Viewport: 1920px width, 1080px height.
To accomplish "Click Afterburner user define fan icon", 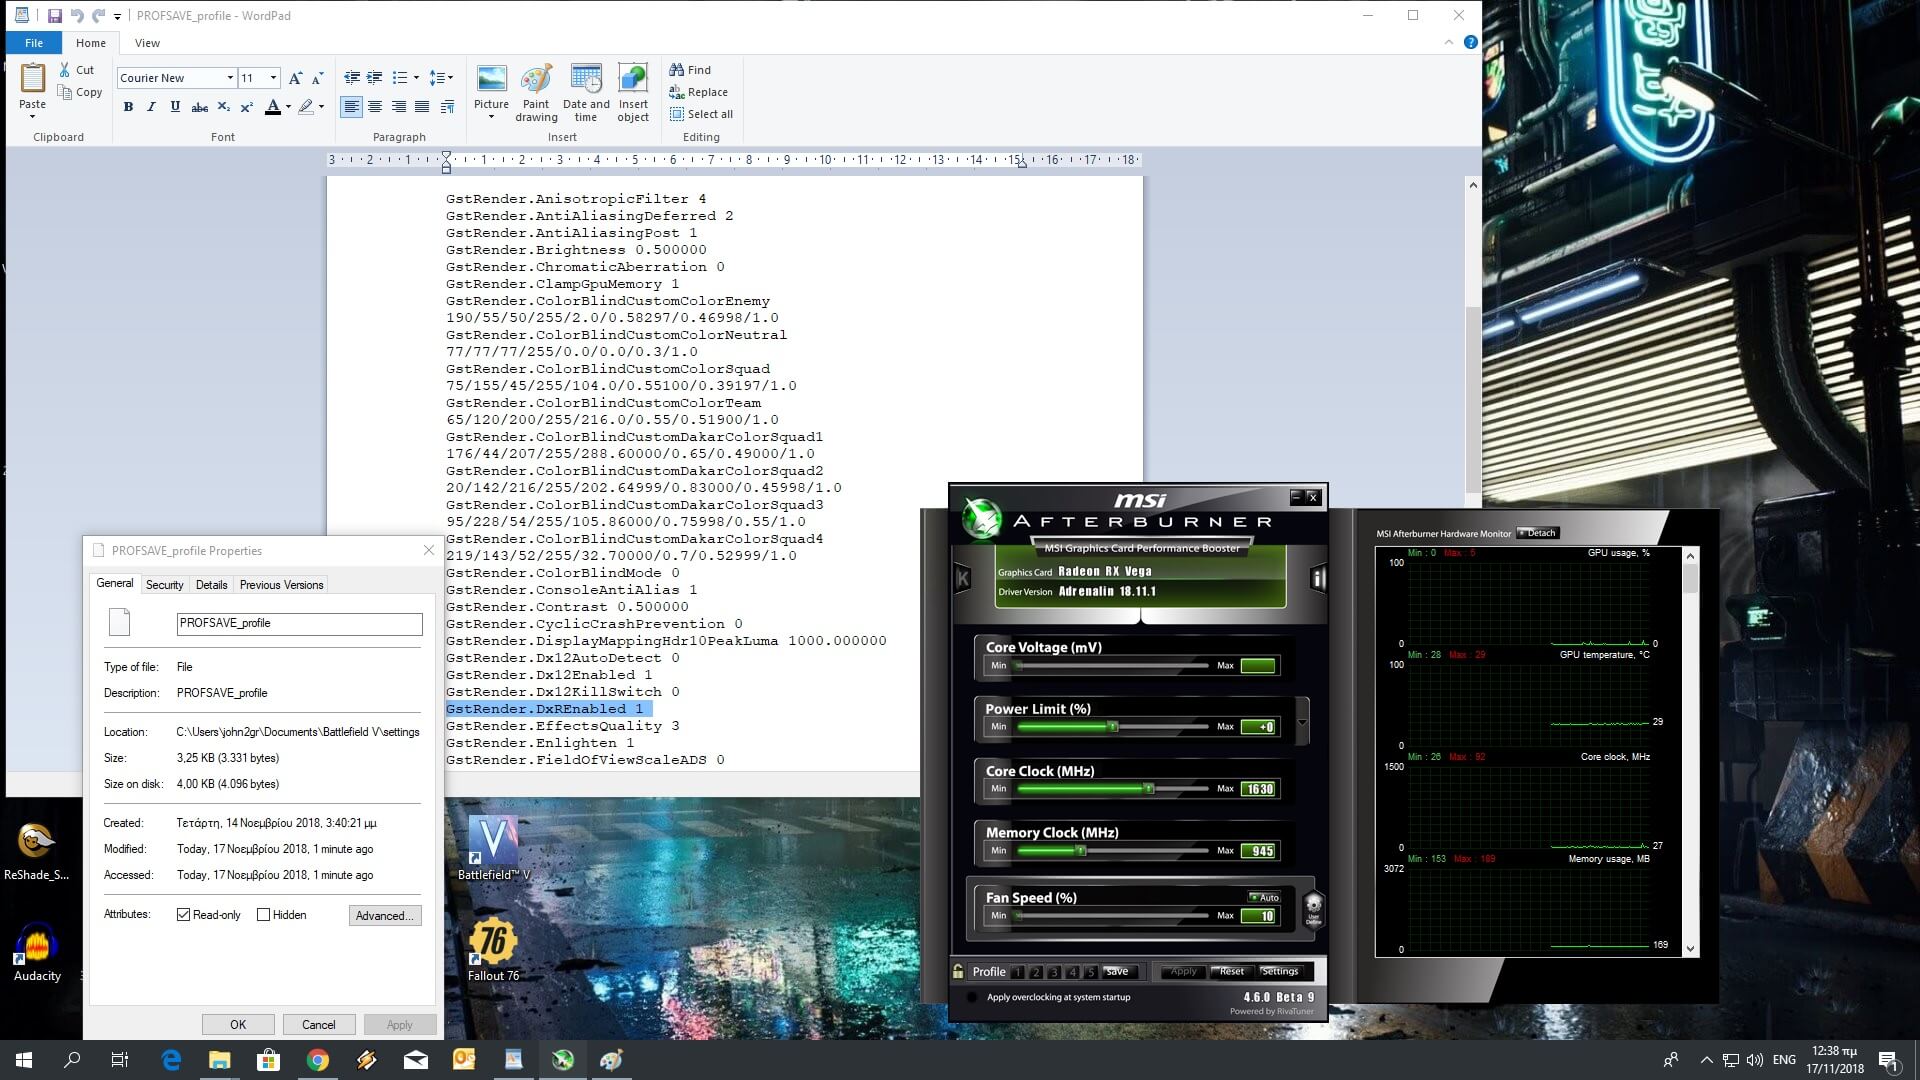I will 1314,910.
